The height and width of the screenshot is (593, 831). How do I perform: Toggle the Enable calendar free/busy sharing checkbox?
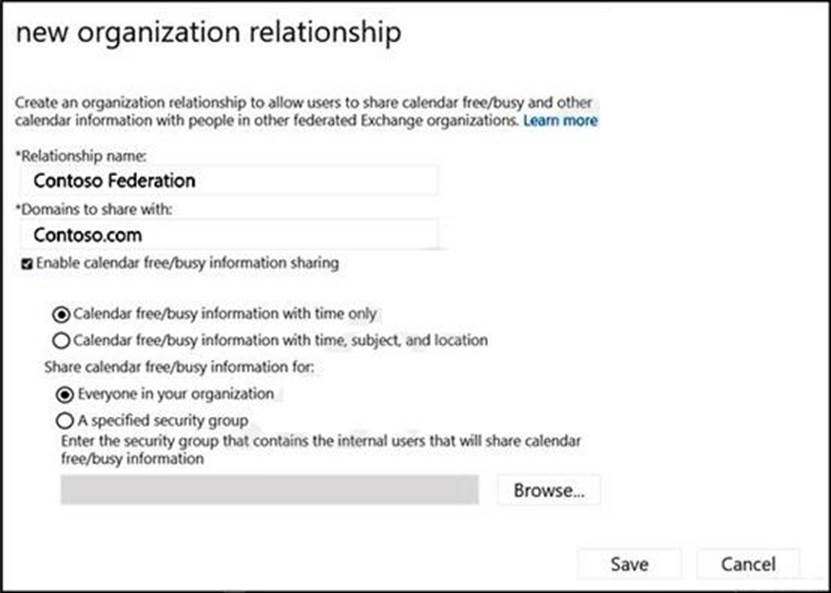(26, 264)
